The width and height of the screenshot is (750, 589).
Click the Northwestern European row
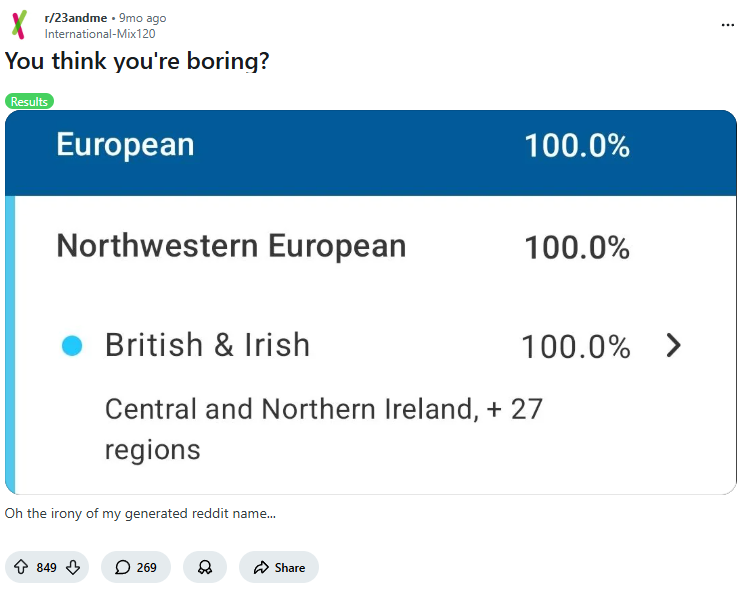(x=231, y=246)
